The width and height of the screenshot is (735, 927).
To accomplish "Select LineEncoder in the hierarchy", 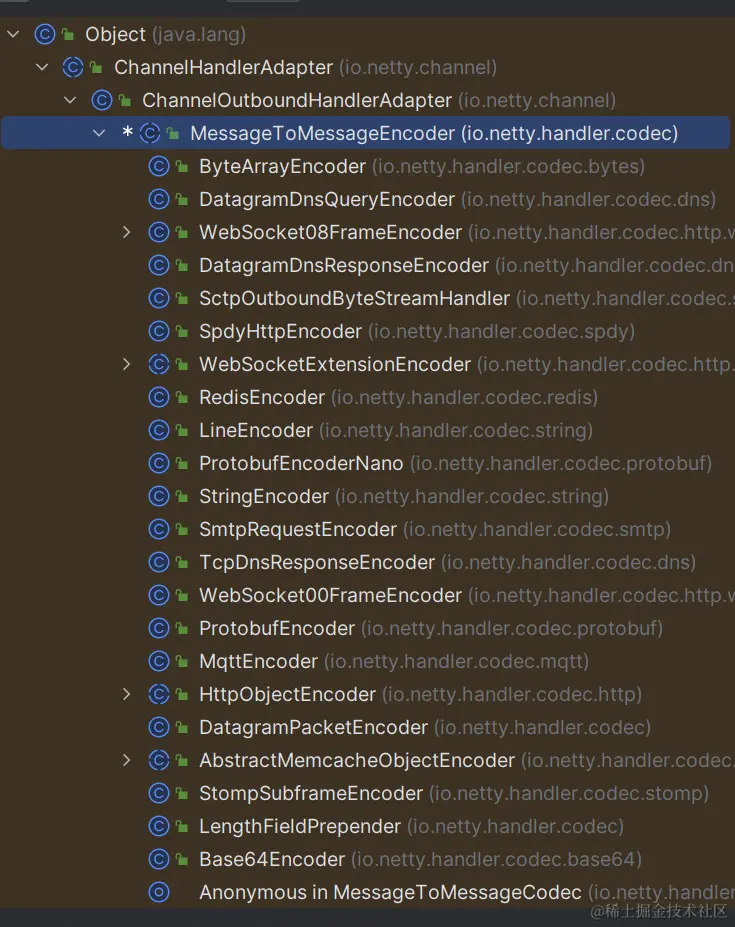I will point(396,430).
